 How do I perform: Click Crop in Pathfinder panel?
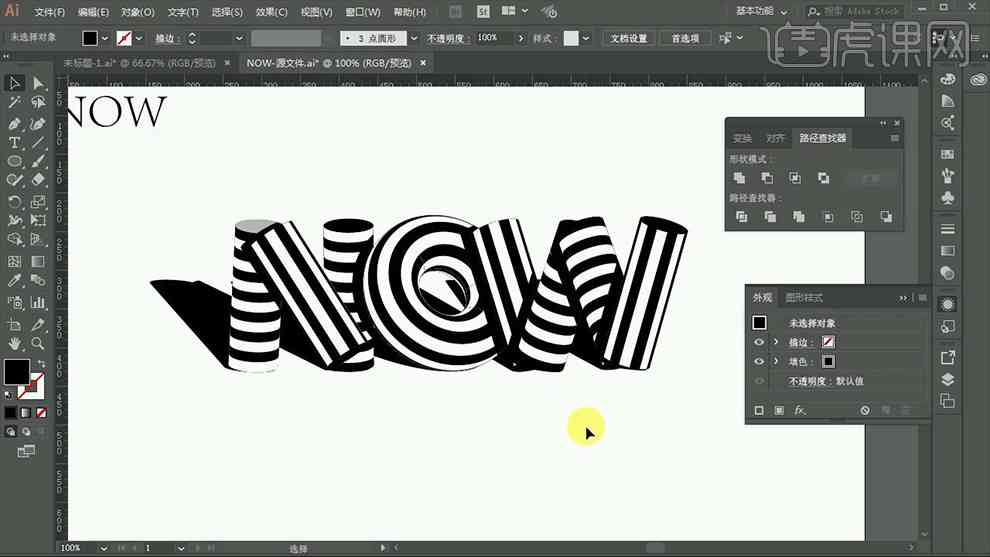point(828,217)
